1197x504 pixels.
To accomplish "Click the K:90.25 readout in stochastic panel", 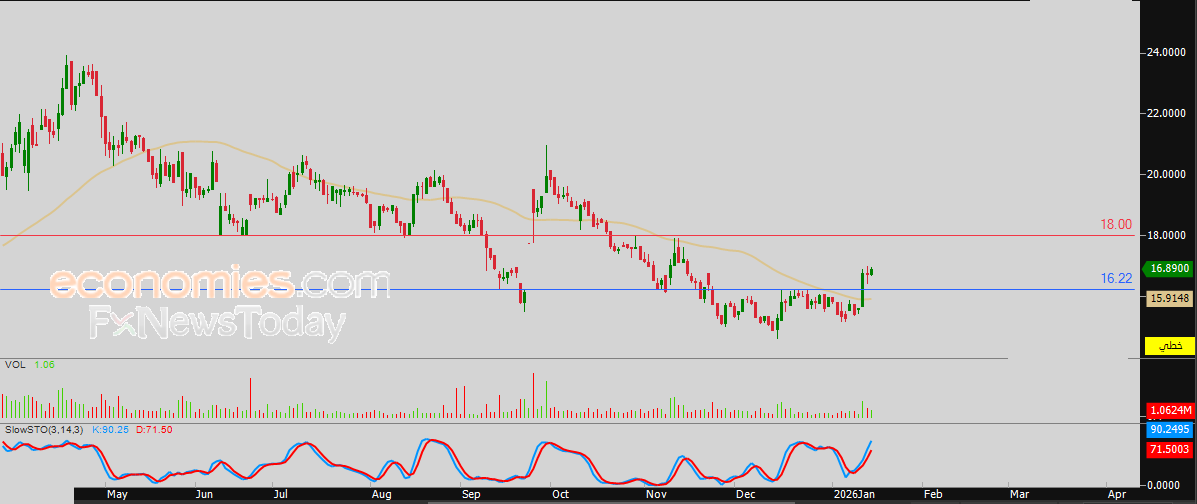I will pyautogui.click(x=110, y=430).
